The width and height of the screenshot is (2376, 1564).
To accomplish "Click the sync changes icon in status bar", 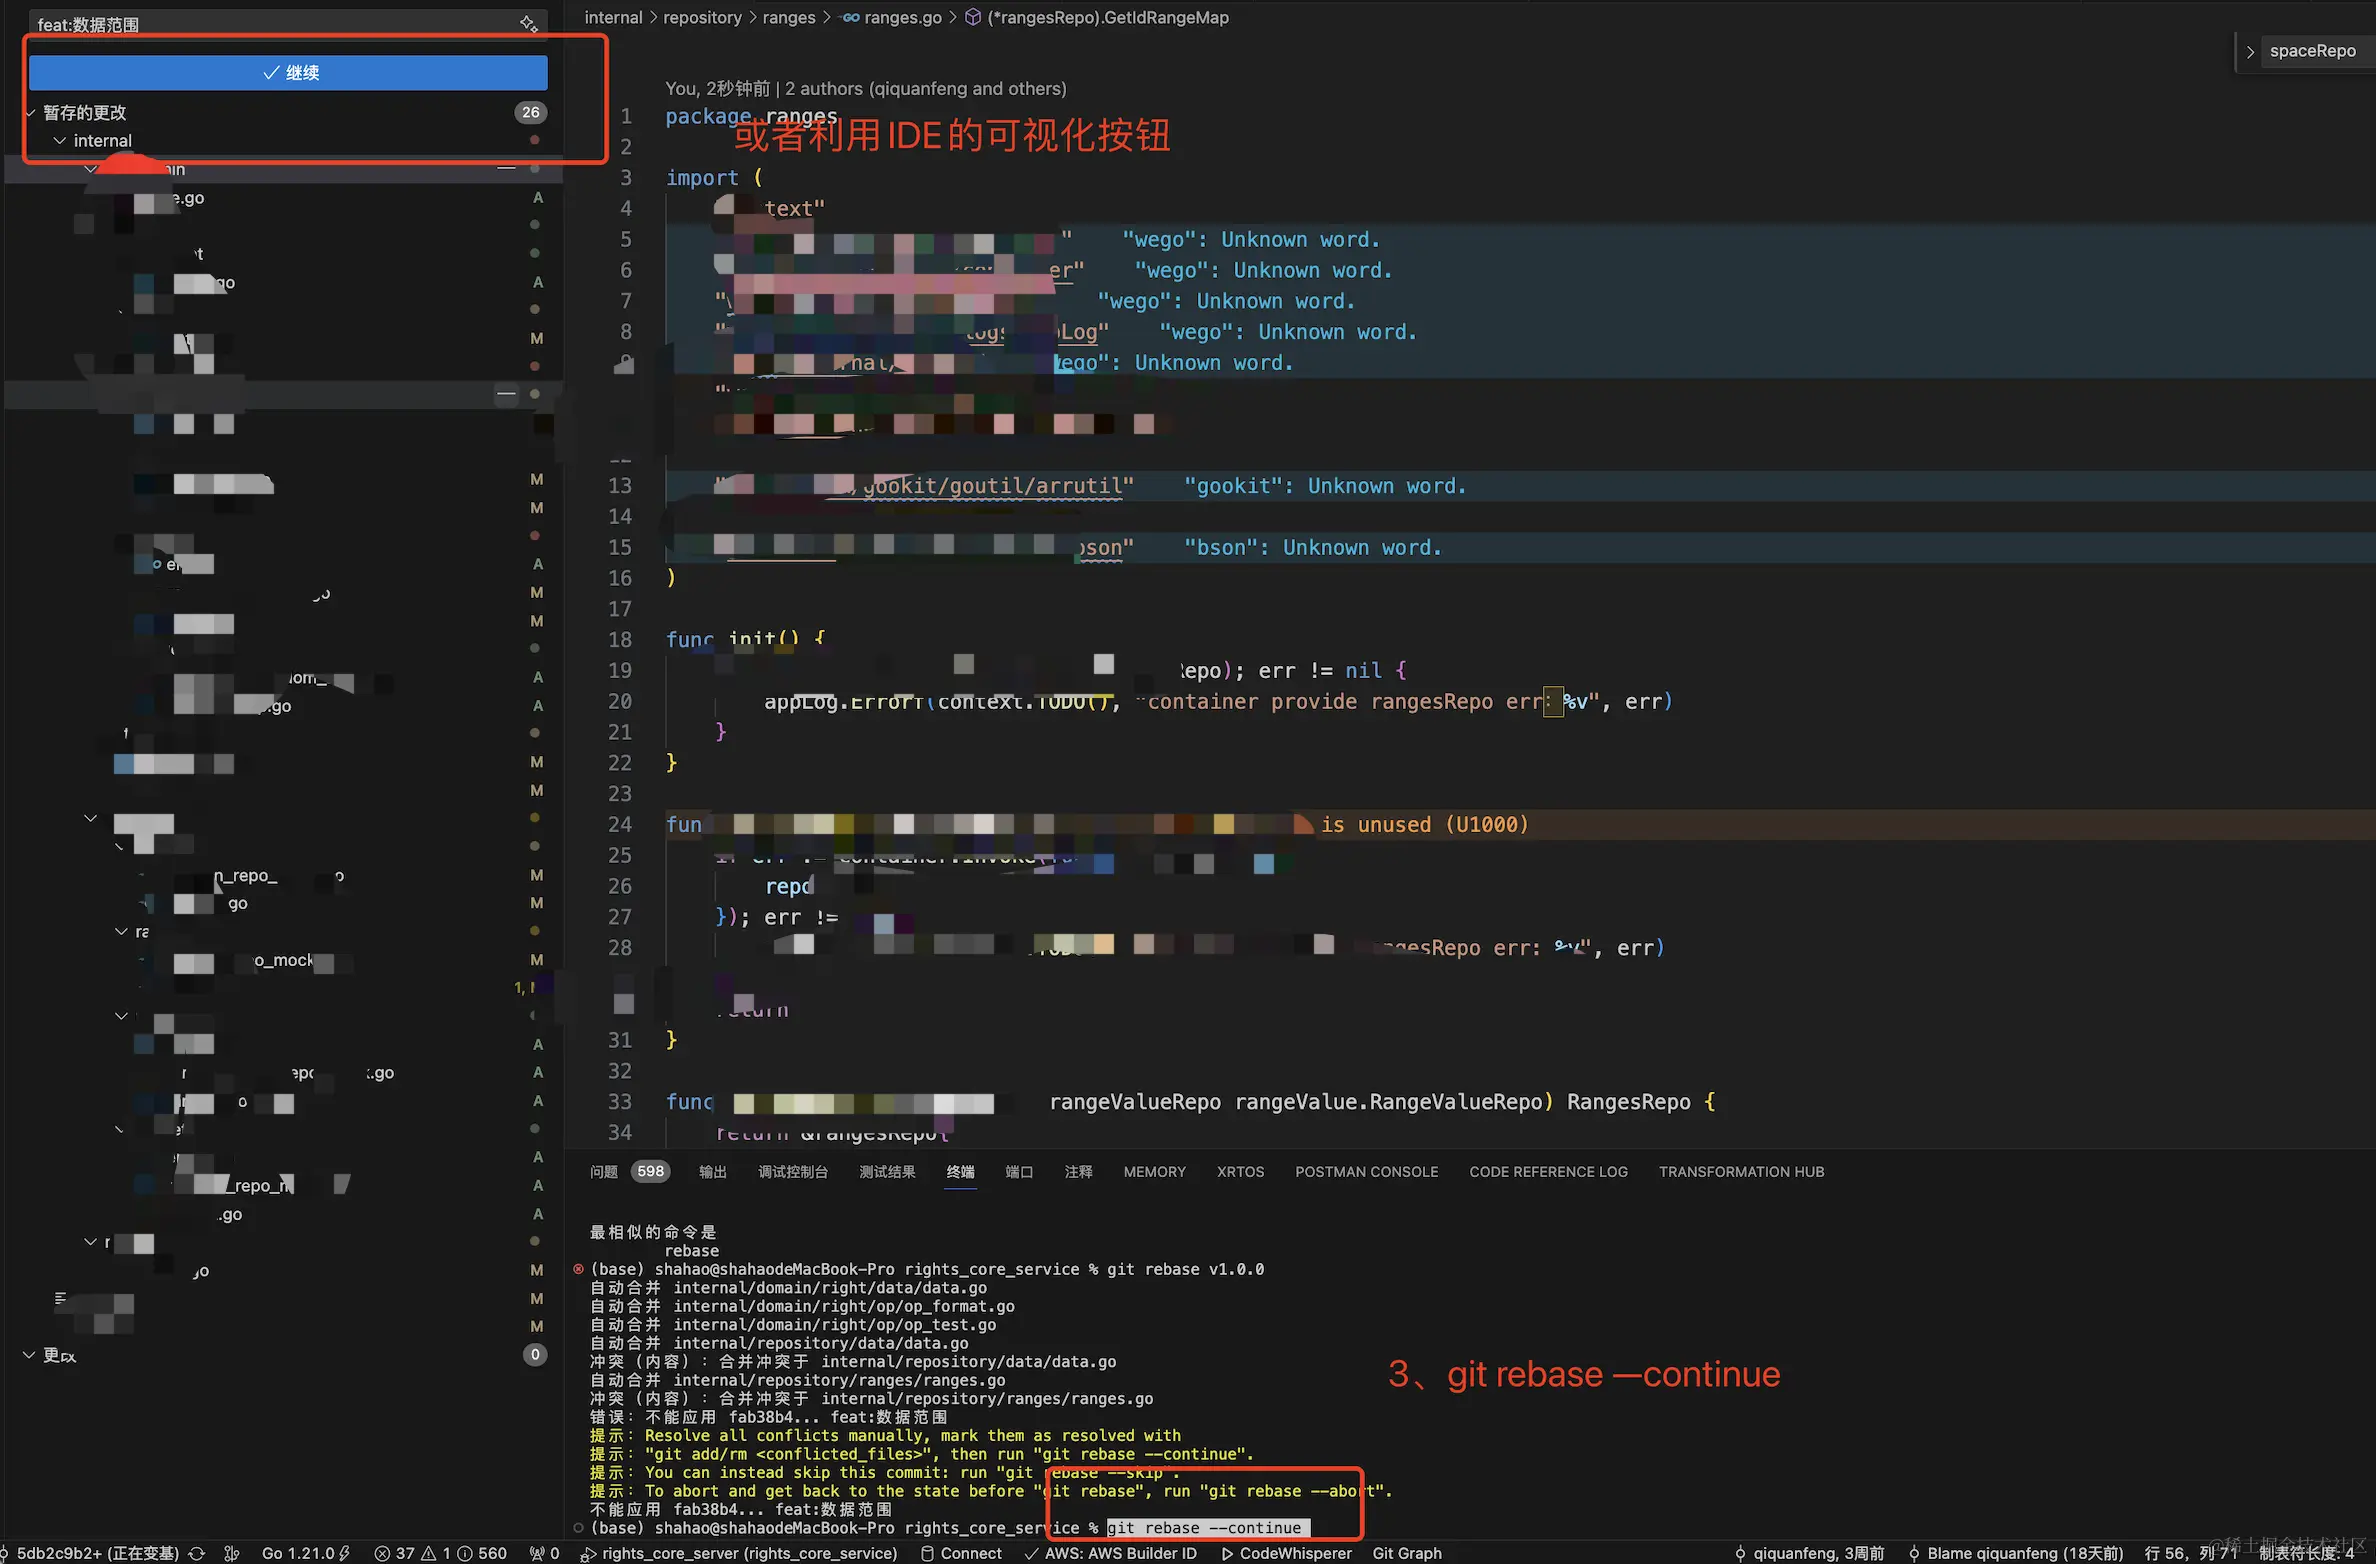I will coord(197,1553).
